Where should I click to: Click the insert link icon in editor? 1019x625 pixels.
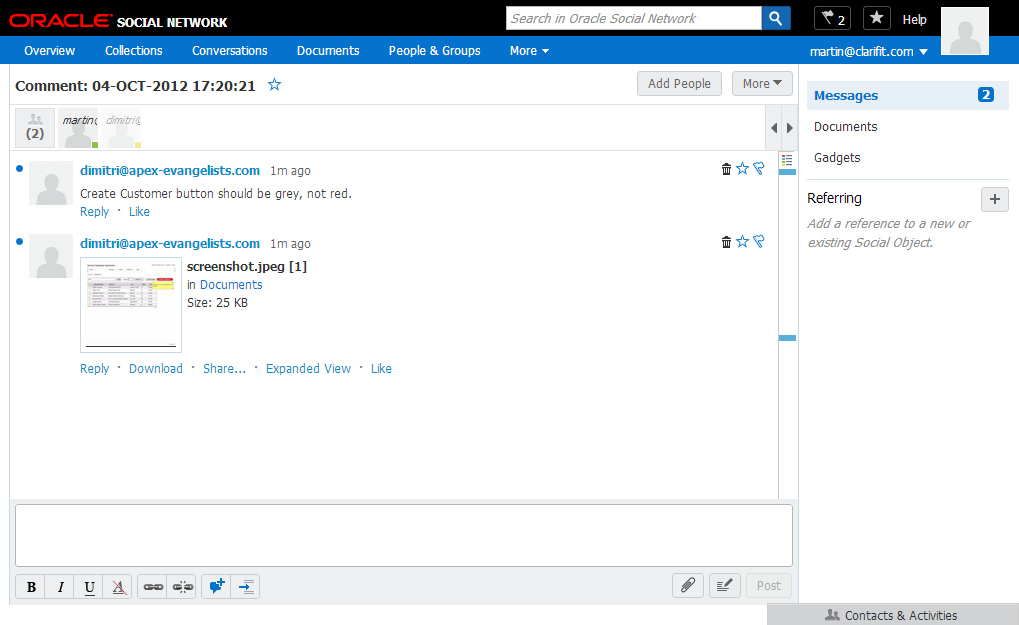pyautogui.click(x=153, y=587)
